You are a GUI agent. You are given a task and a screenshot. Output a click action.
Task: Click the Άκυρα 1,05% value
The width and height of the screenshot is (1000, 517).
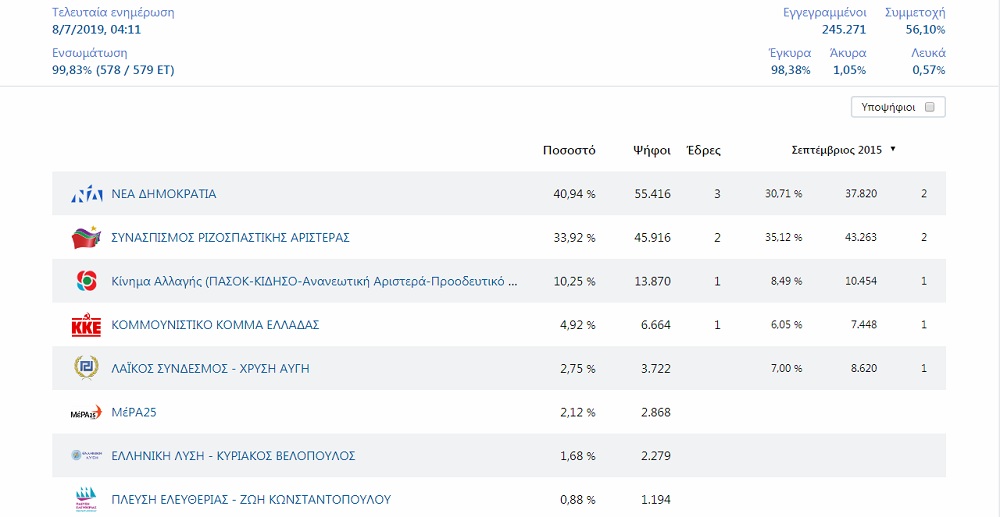849,70
